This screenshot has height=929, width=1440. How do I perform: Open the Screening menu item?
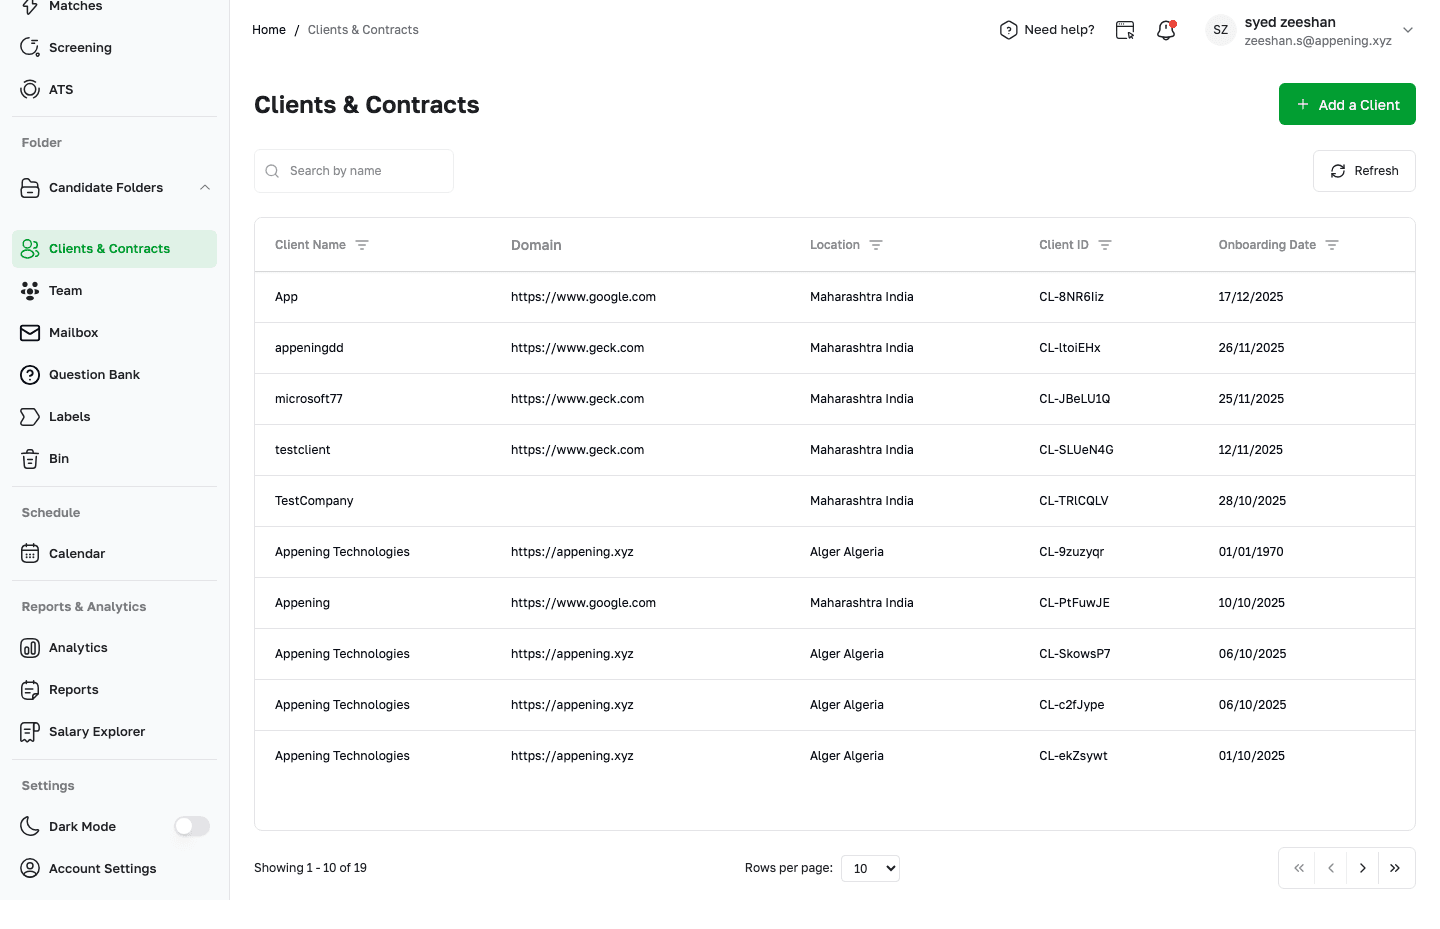(x=114, y=47)
